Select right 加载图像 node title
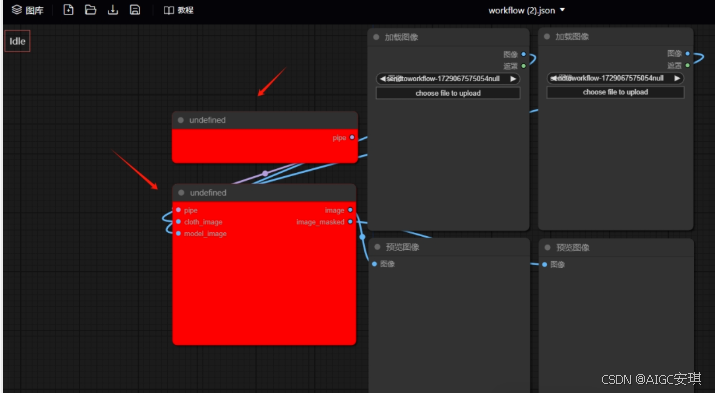Image resolution: width=715 pixels, height=393 pixels. point(572,36)
